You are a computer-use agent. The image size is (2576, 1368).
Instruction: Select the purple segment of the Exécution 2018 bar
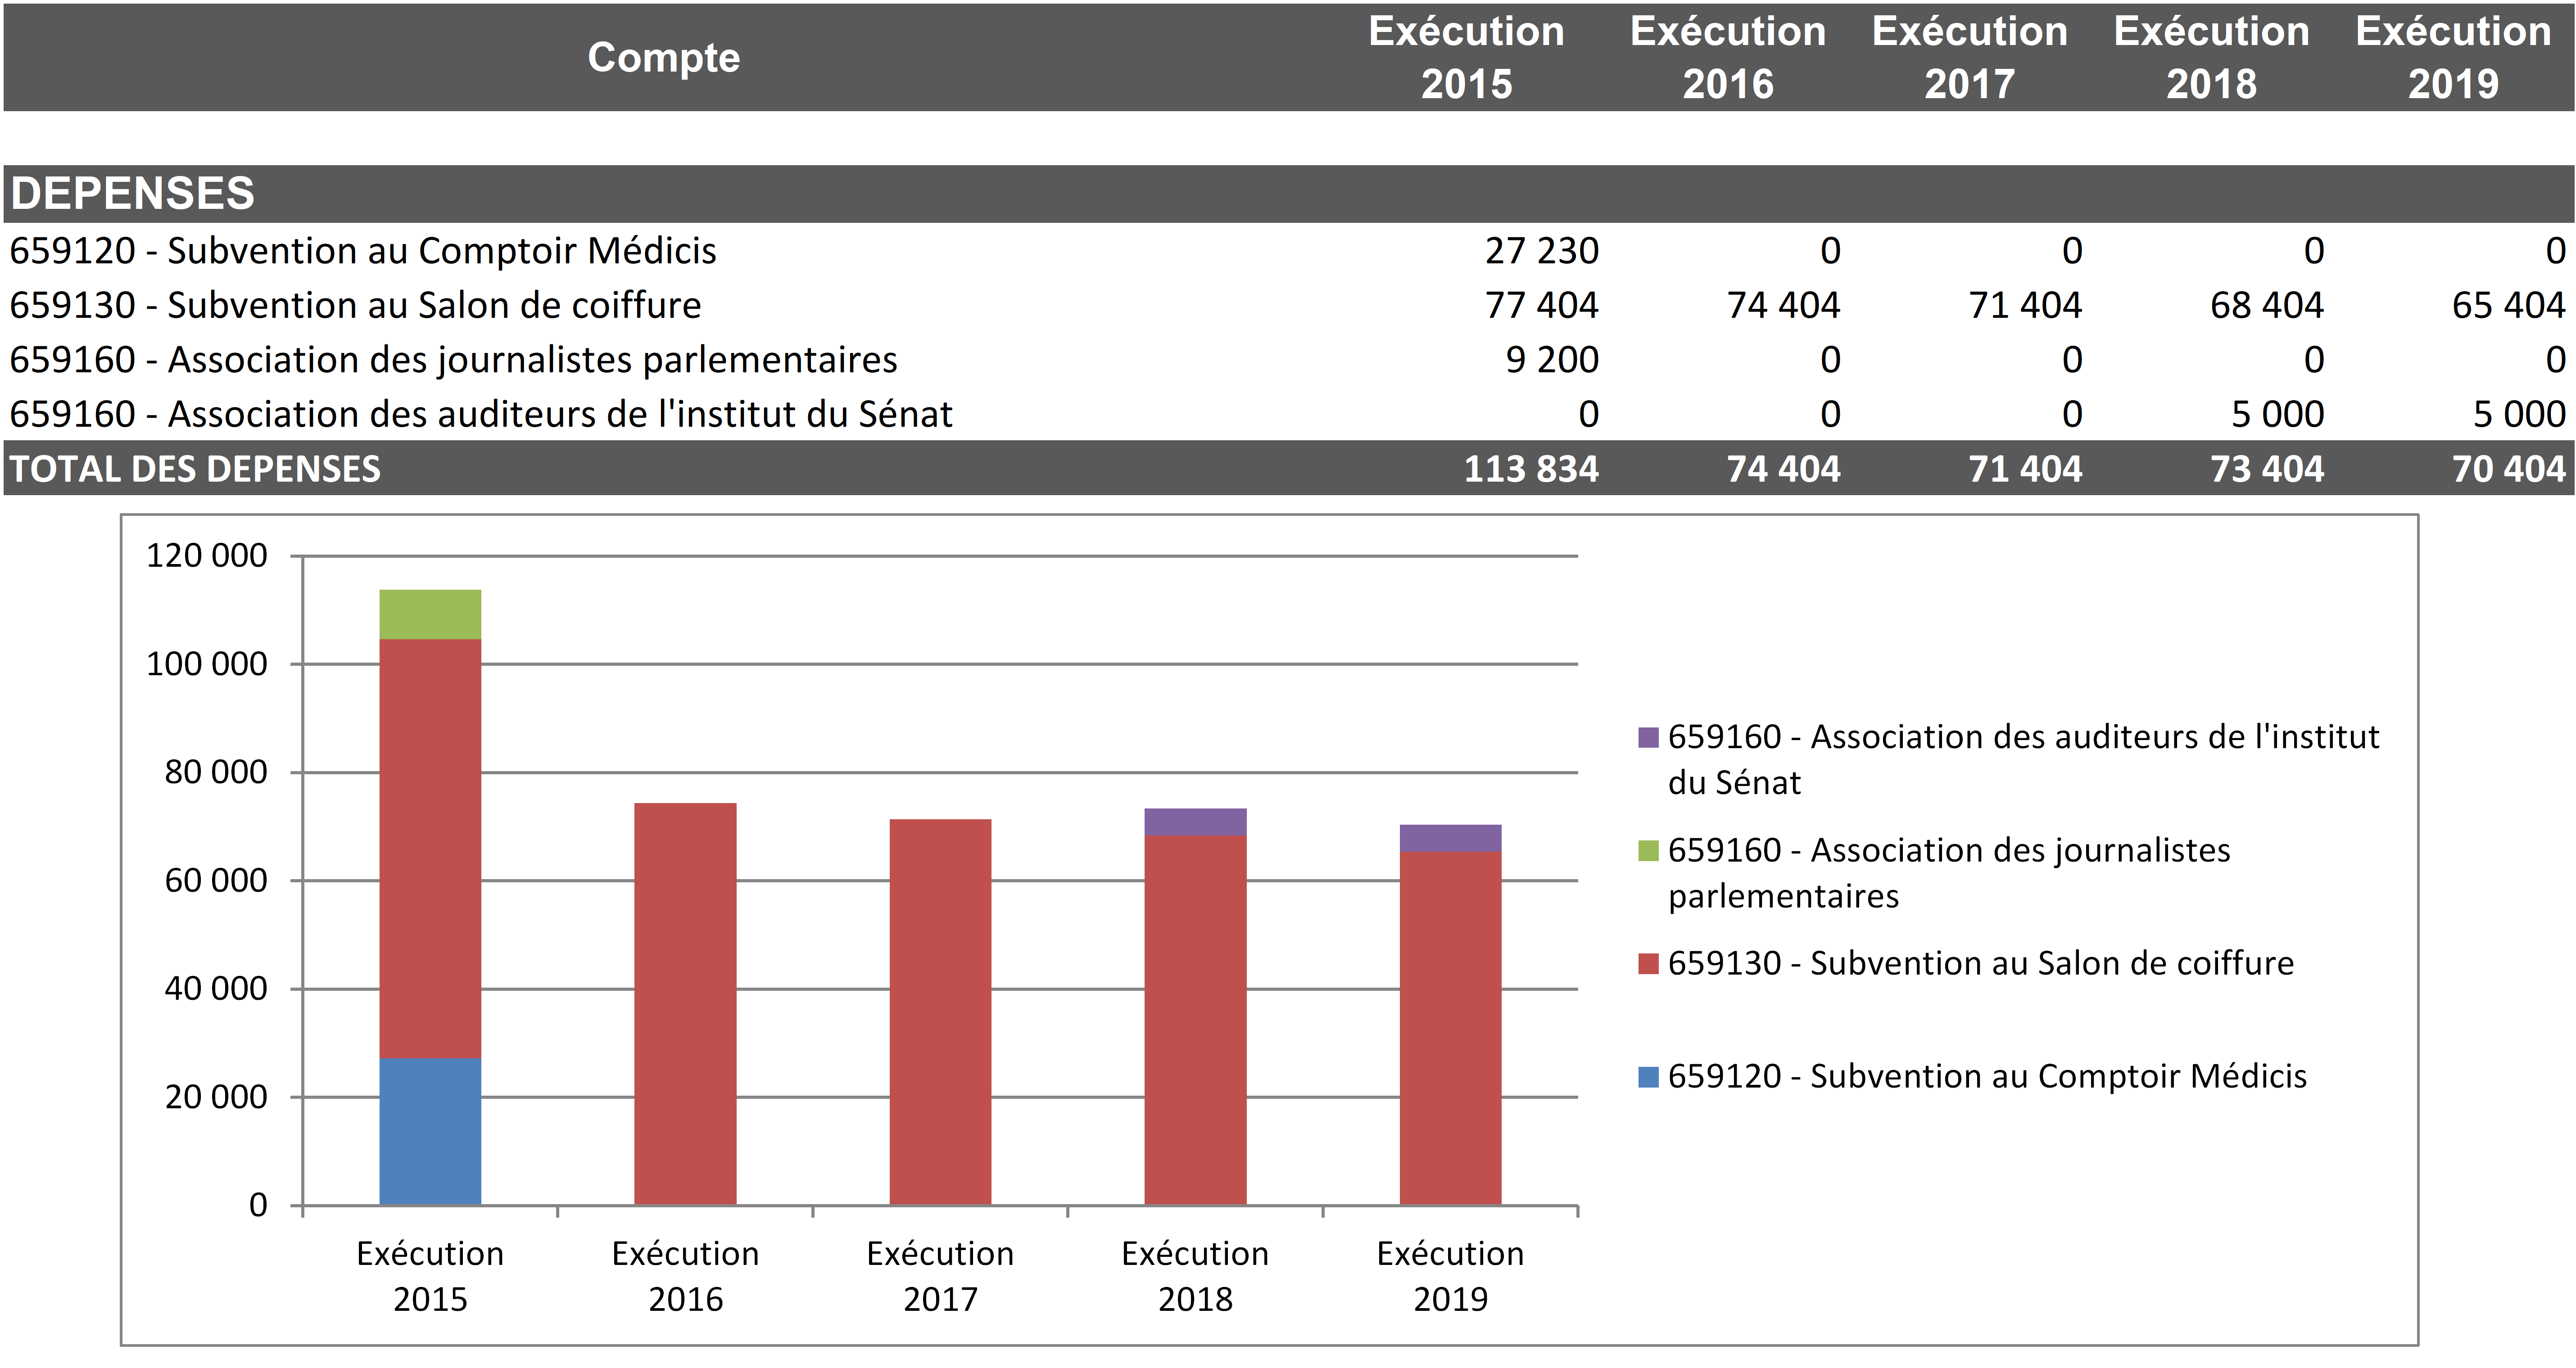click(x=1195, y=822)
